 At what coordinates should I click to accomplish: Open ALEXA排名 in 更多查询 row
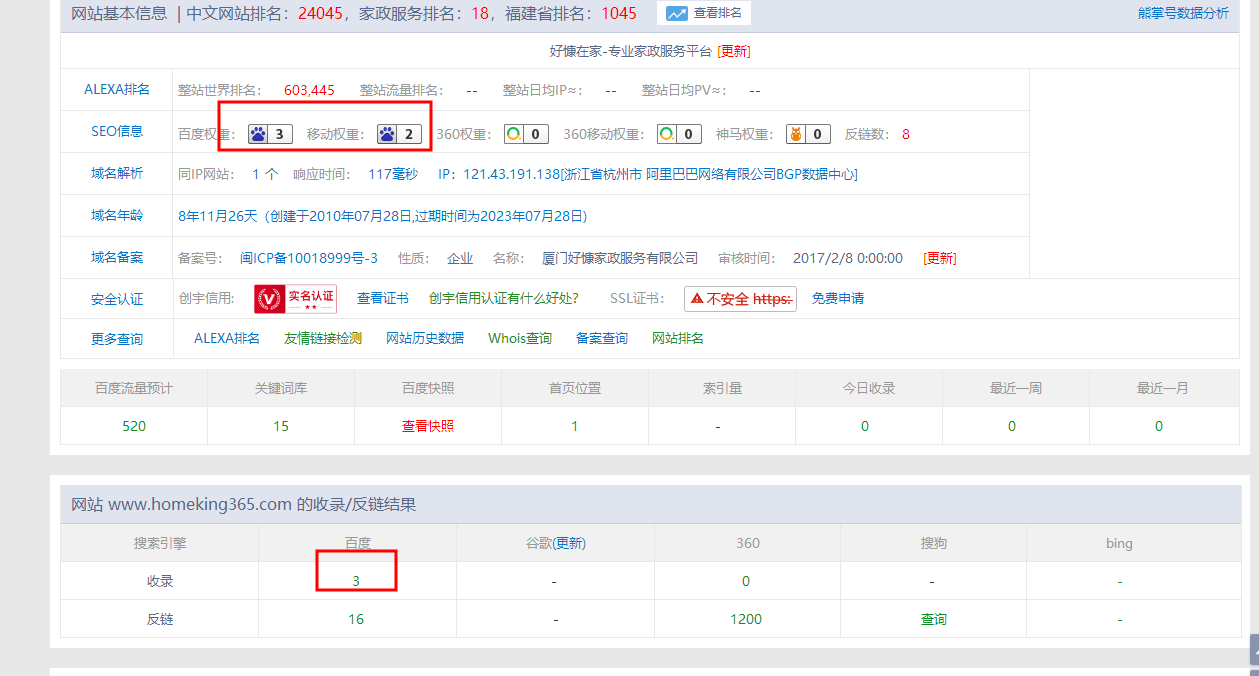(227, 338)
